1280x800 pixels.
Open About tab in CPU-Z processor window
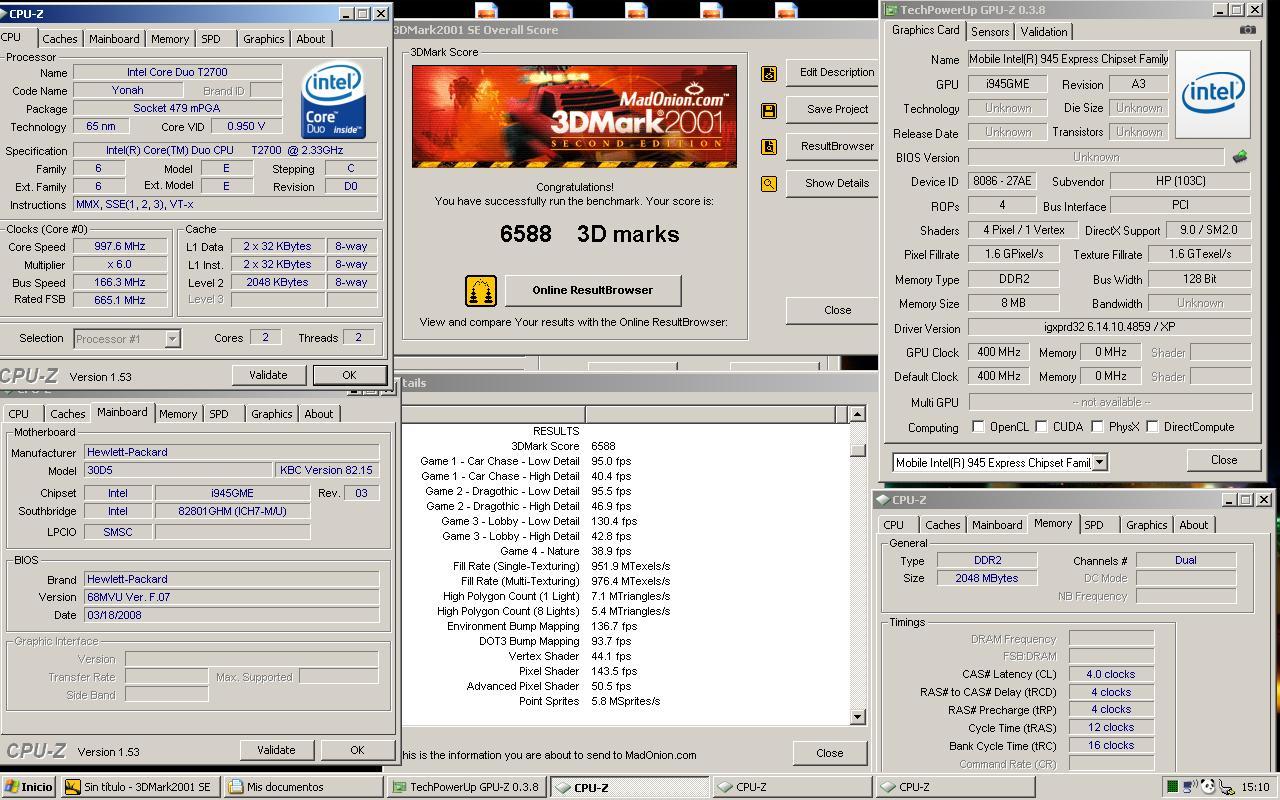pyautogui.click(x=310, y=39)
